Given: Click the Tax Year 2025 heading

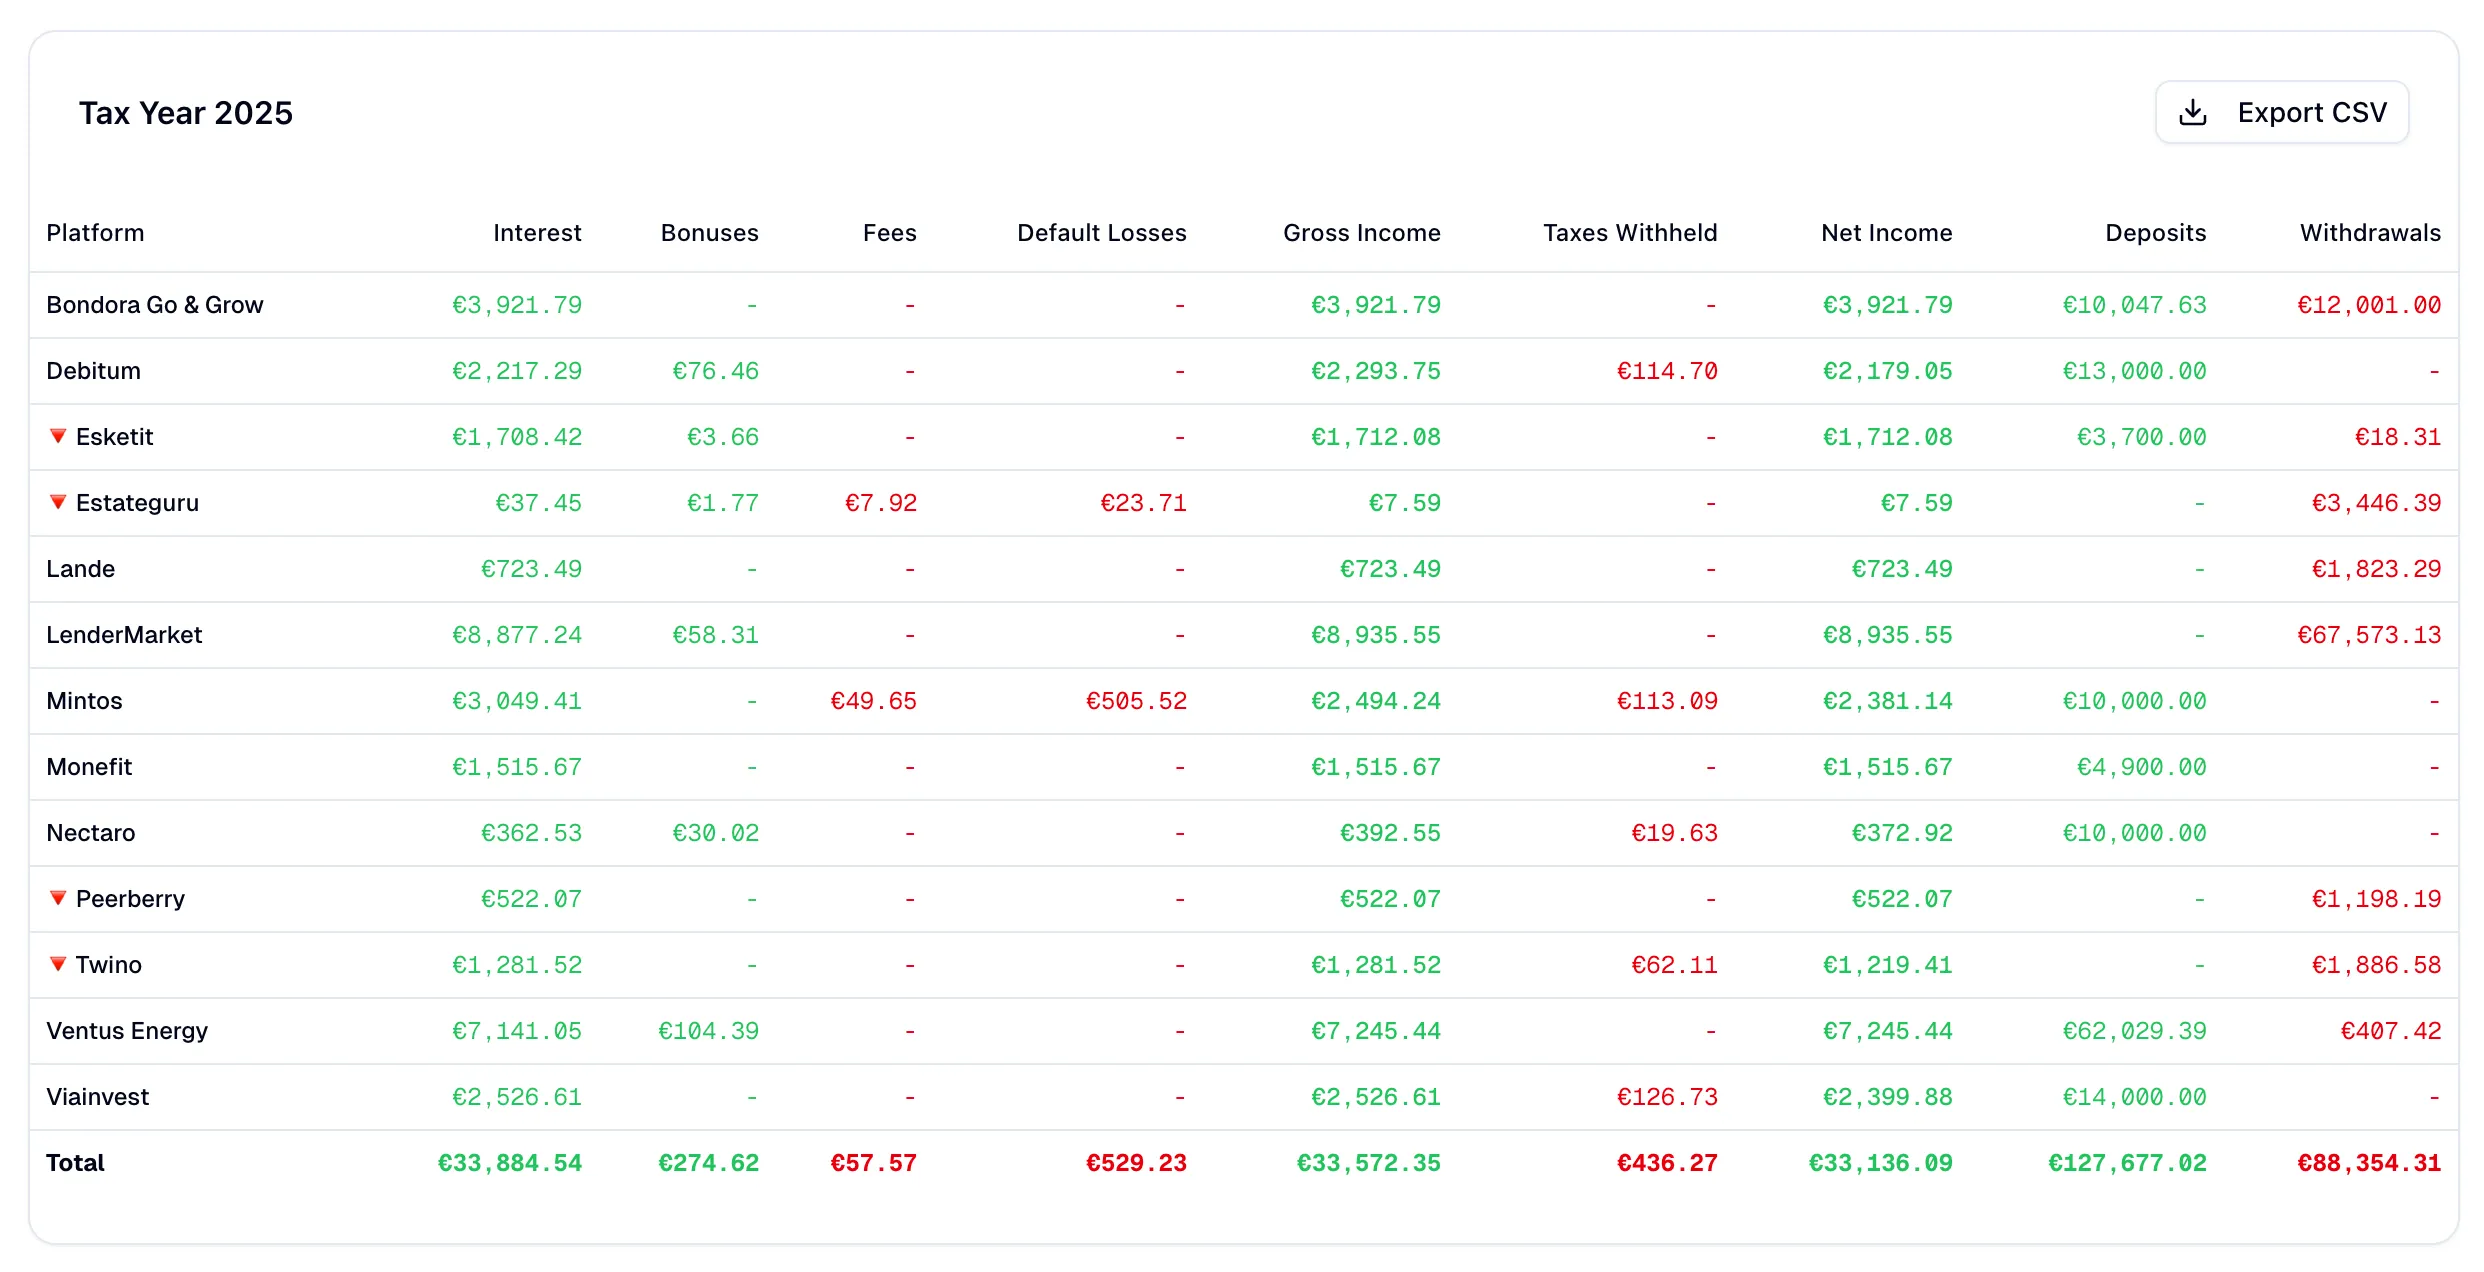Looking at the screenshot, I should [x=186, y=112].
